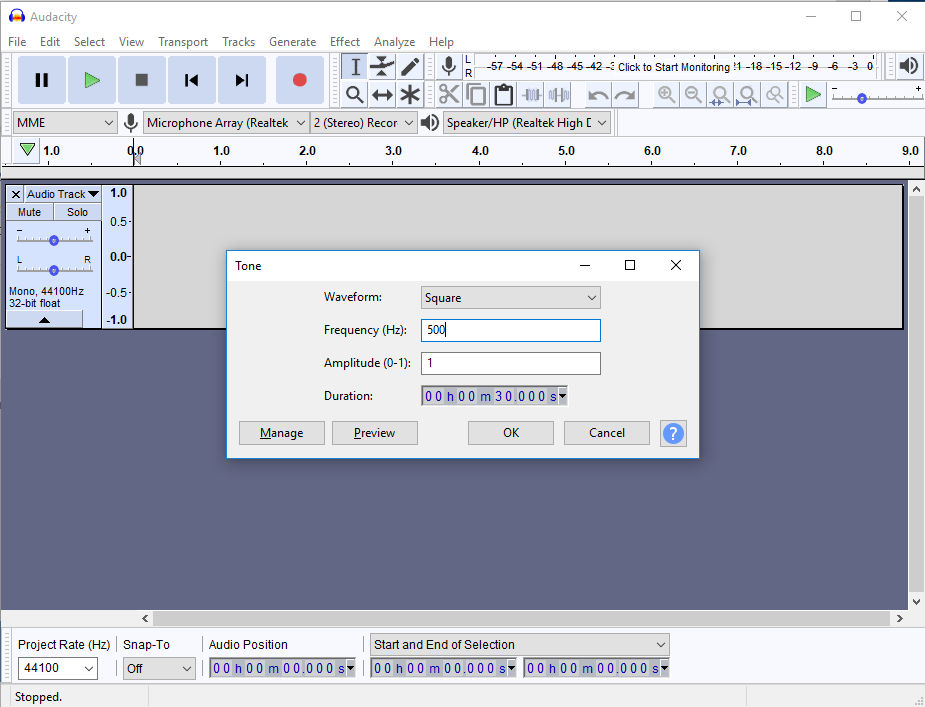Open the Generate menu

click(x=292, y=42)
